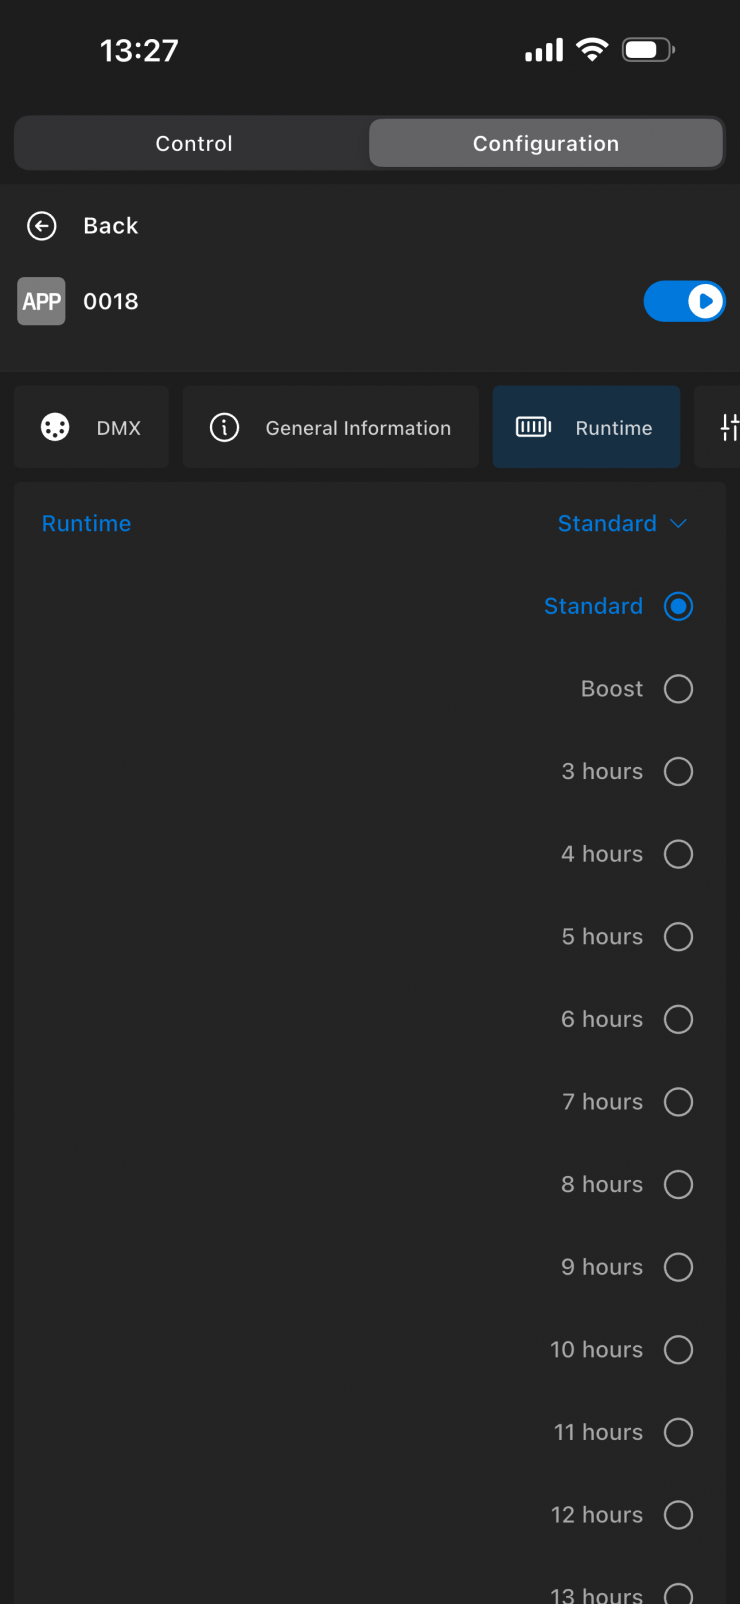The width and height of the screenshot is (740, 1604).
Task: Tap the gray APP badge icon
Action: [41, 301]
